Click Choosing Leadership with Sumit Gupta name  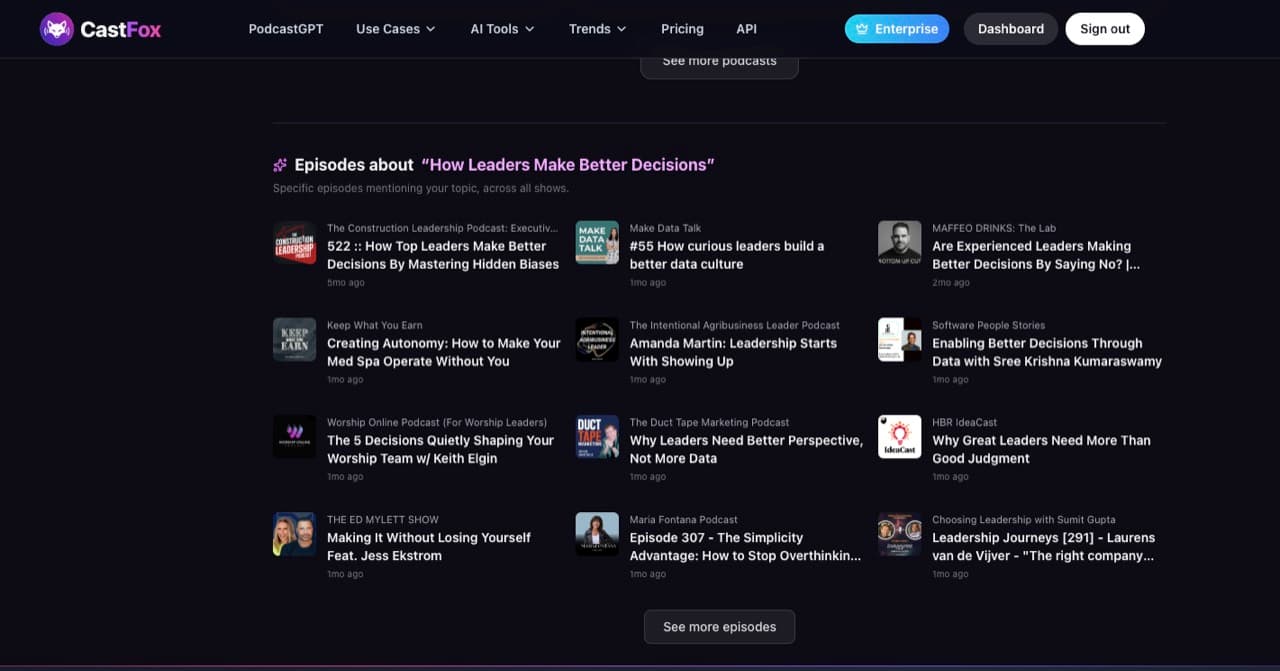(1024, 519)
